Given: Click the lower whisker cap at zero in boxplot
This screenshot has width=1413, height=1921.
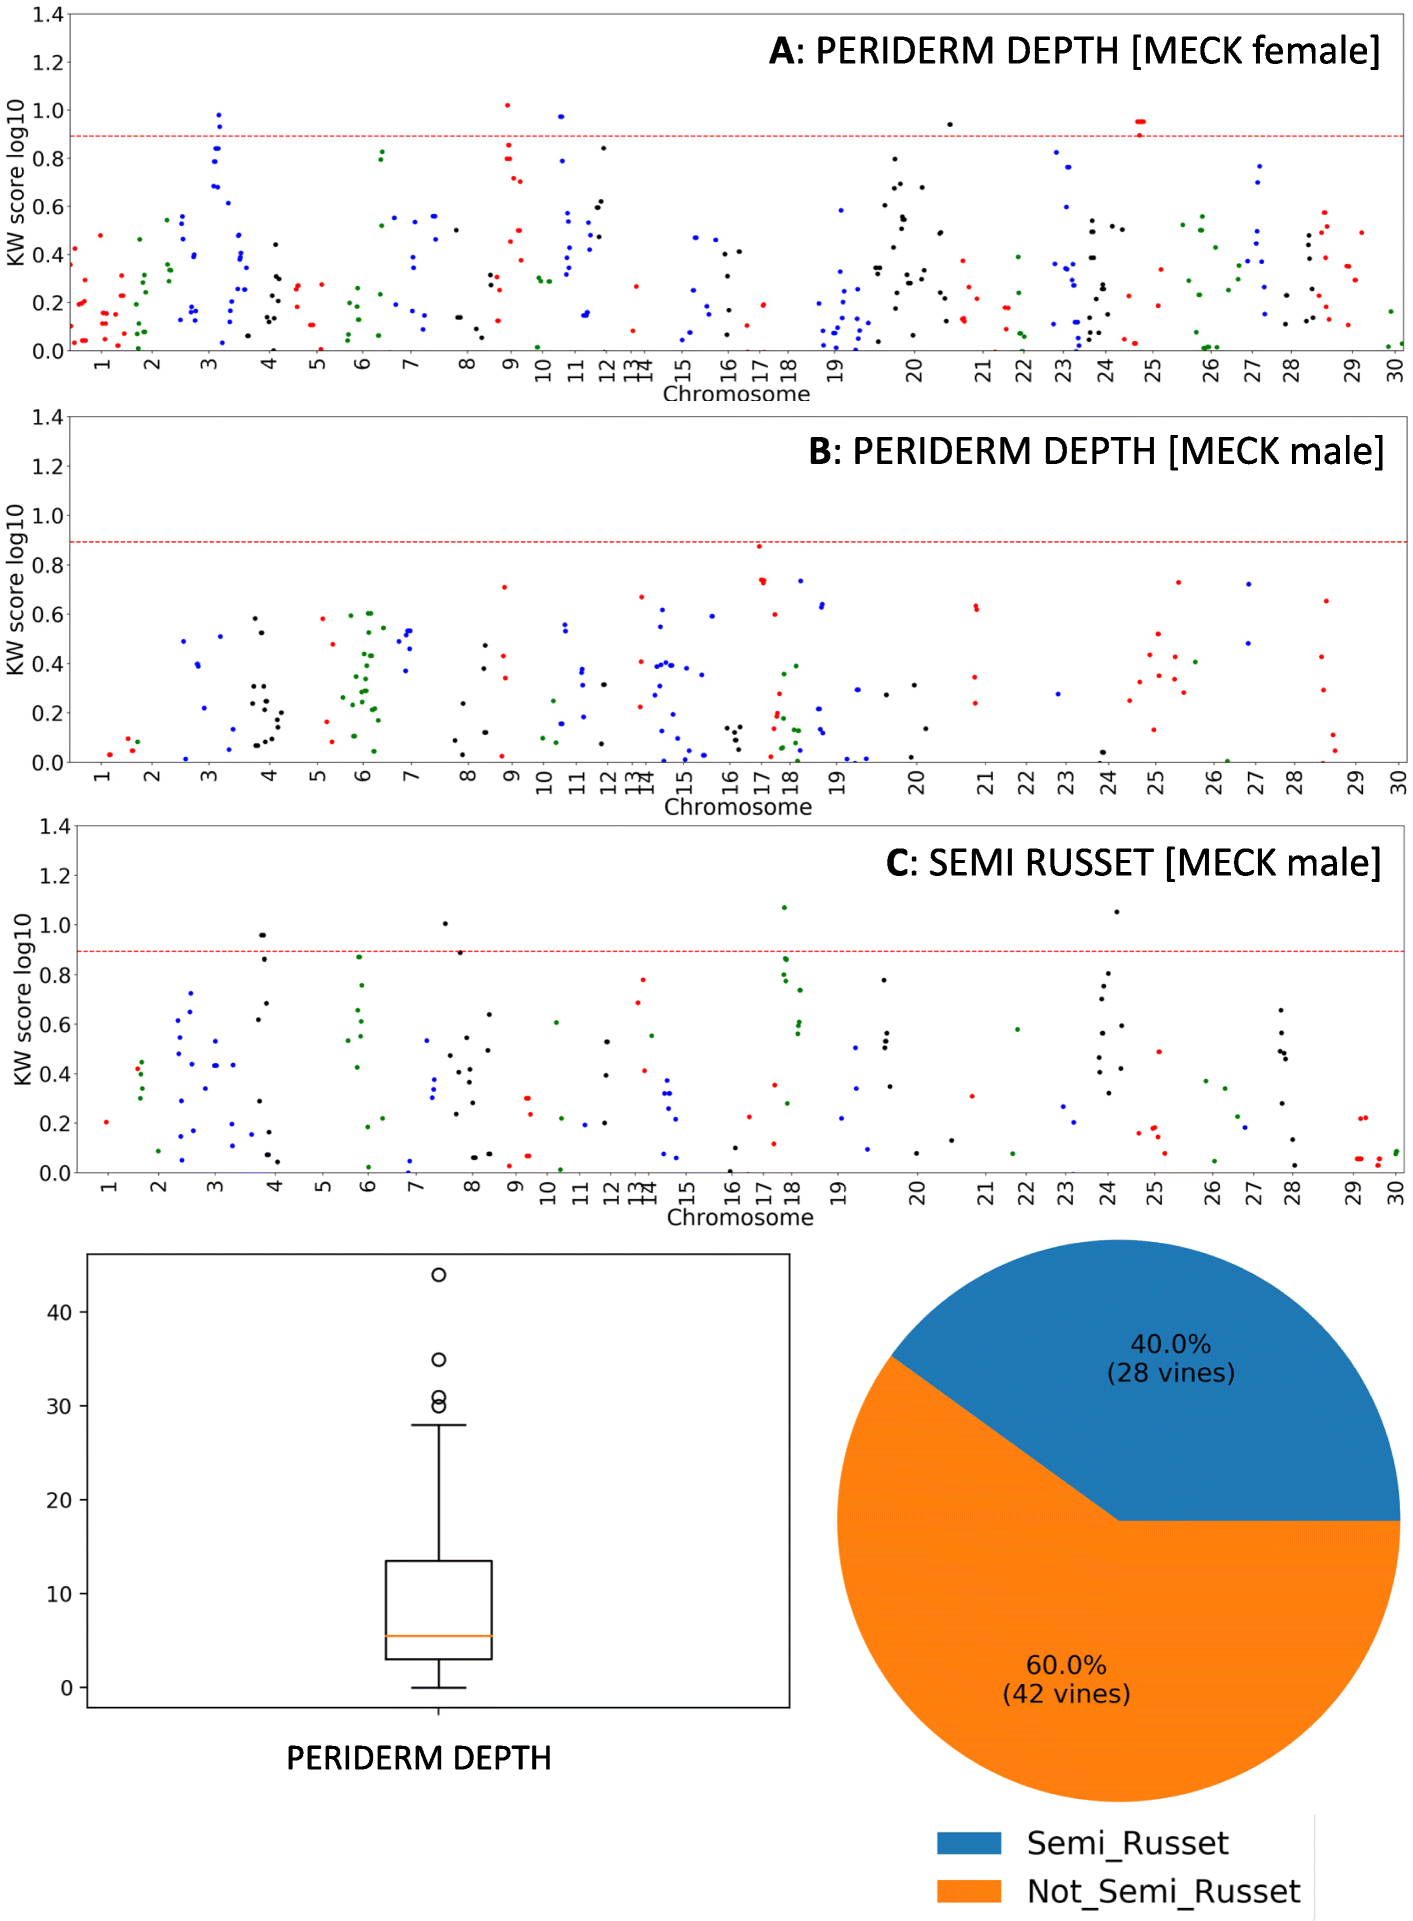Looking at the screenshot, I should [438, 1688].
